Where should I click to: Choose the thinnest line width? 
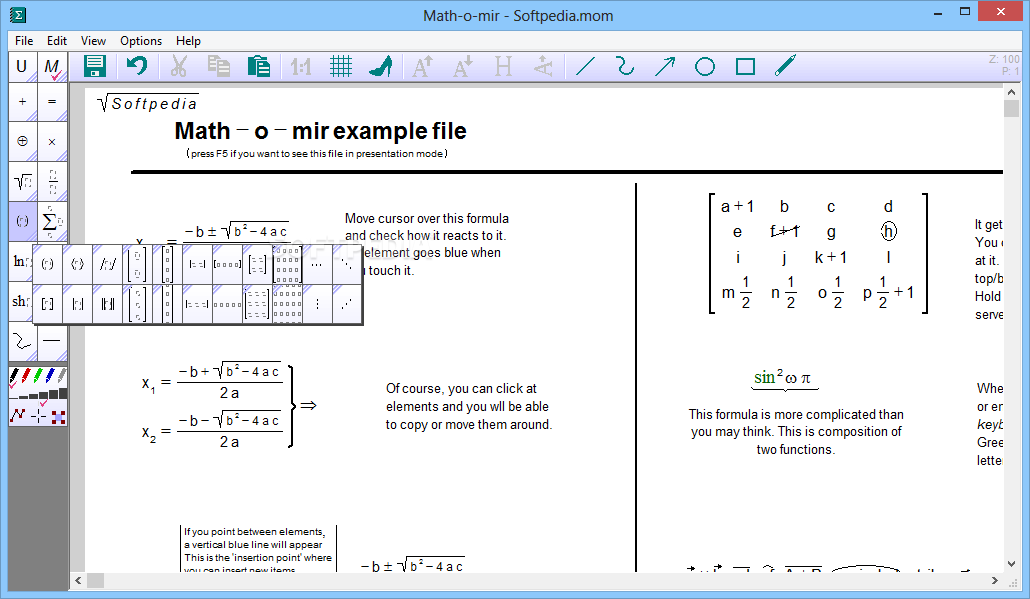tap(14, 397)
